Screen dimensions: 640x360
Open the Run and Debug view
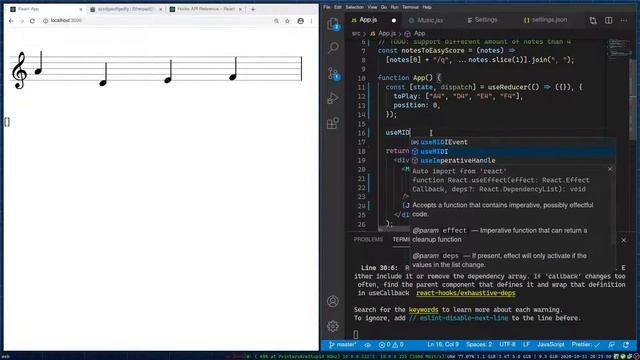333,98
